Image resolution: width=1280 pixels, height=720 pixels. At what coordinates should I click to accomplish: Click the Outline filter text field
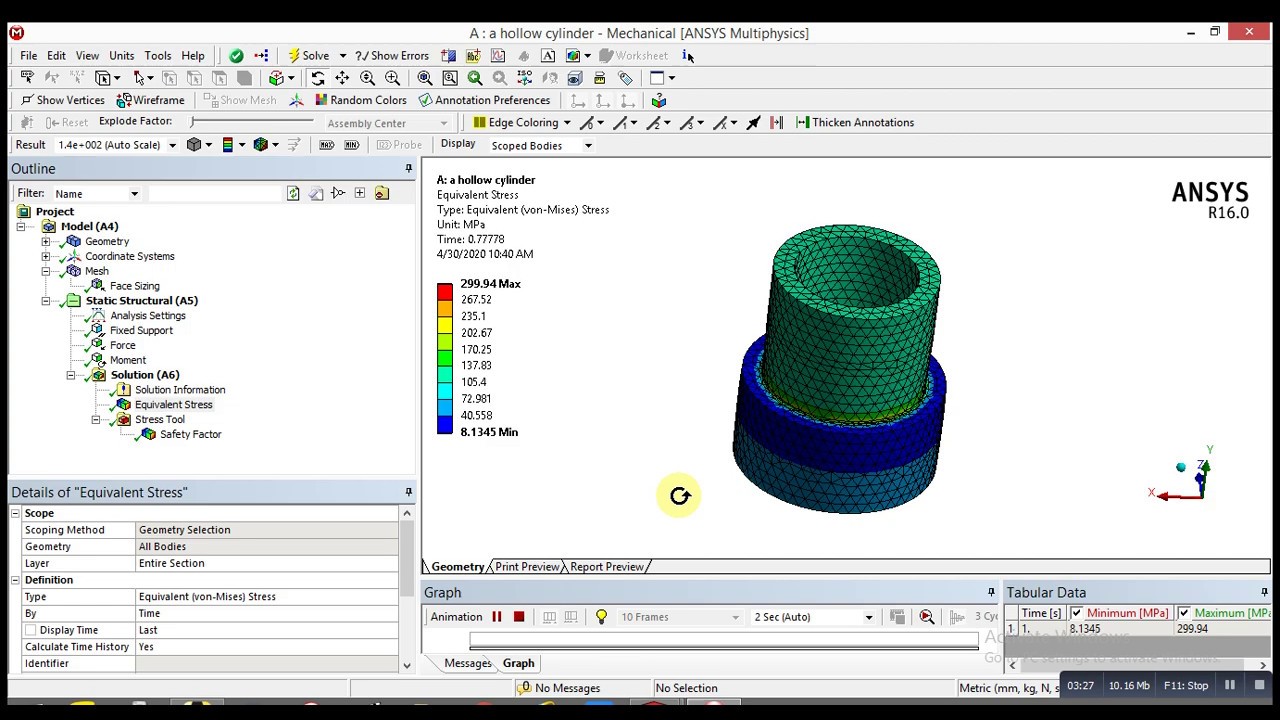215,194
